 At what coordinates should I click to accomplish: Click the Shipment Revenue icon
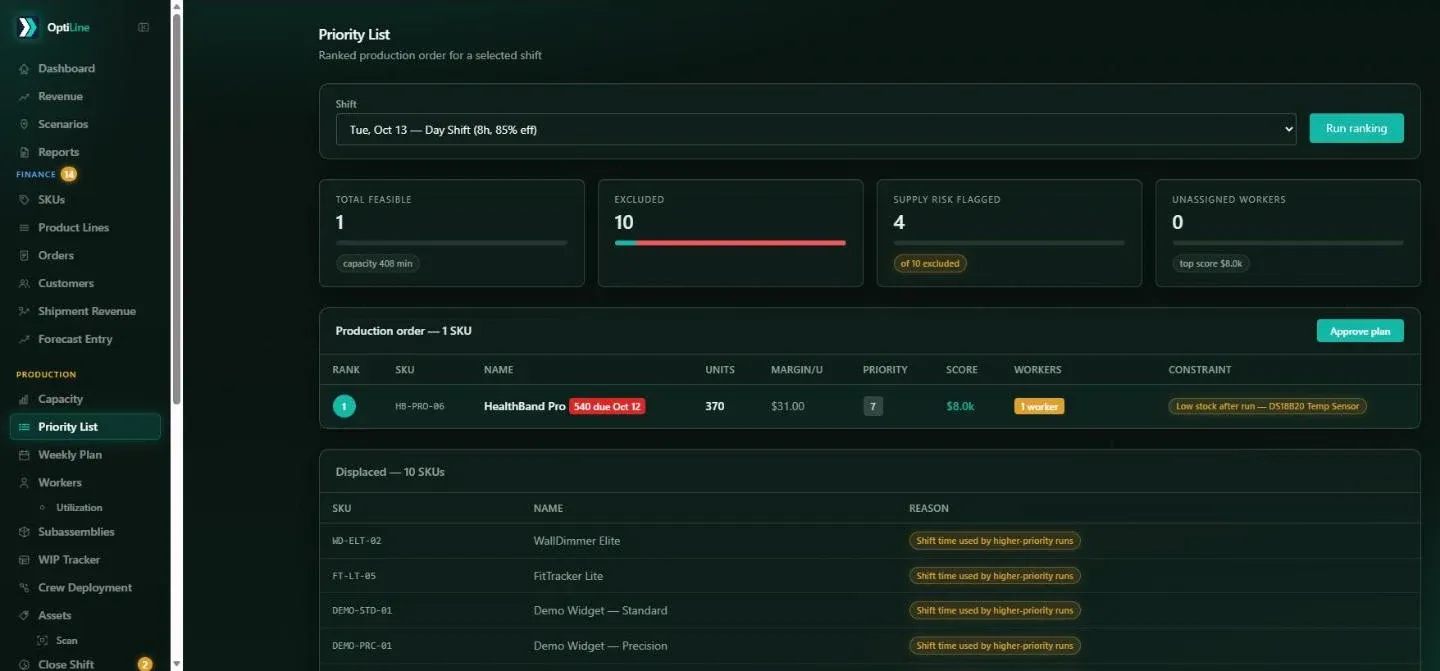click(24, 312)
